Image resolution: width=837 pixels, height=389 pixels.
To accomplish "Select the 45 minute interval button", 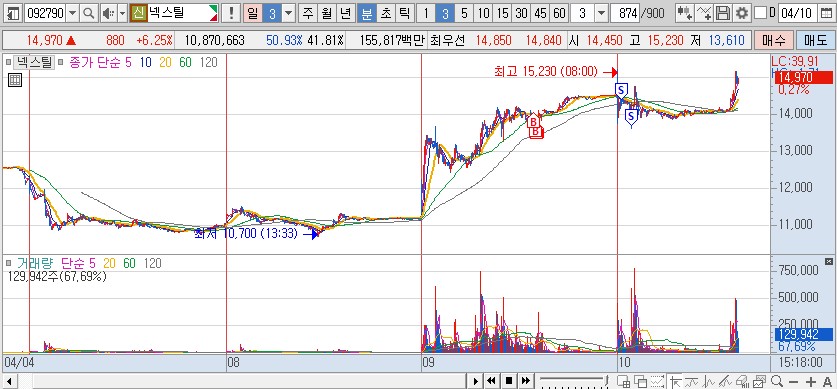I will [x=540, y=13].
